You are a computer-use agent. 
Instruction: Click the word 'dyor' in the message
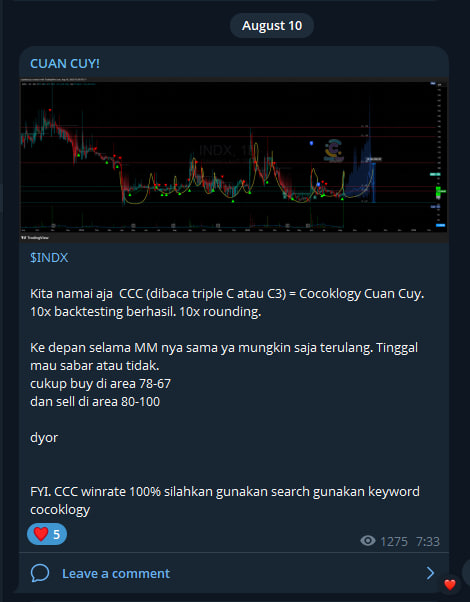point(44,438)
